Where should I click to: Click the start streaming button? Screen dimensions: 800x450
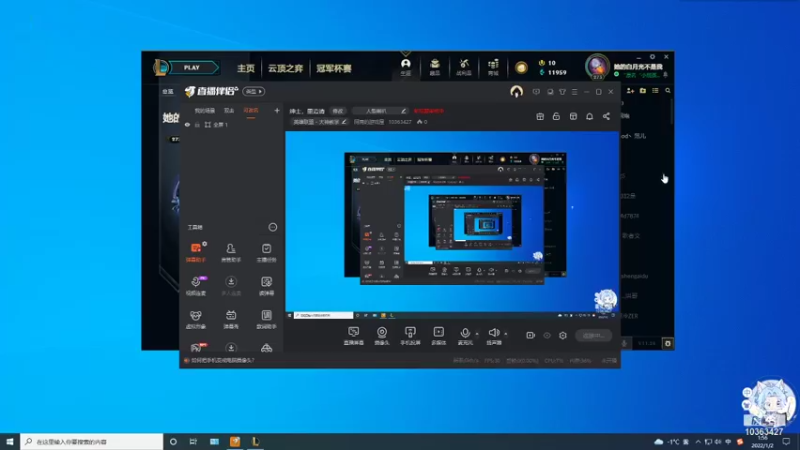pyautogui.click(x=593, y=335)
